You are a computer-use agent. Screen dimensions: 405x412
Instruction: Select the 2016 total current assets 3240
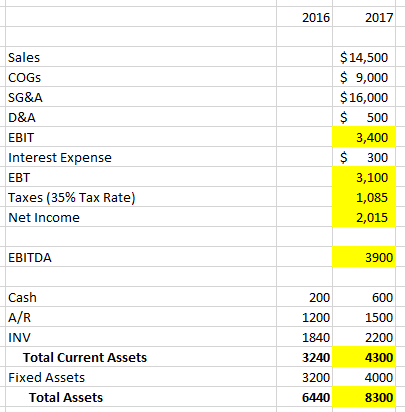pos(304,357)
